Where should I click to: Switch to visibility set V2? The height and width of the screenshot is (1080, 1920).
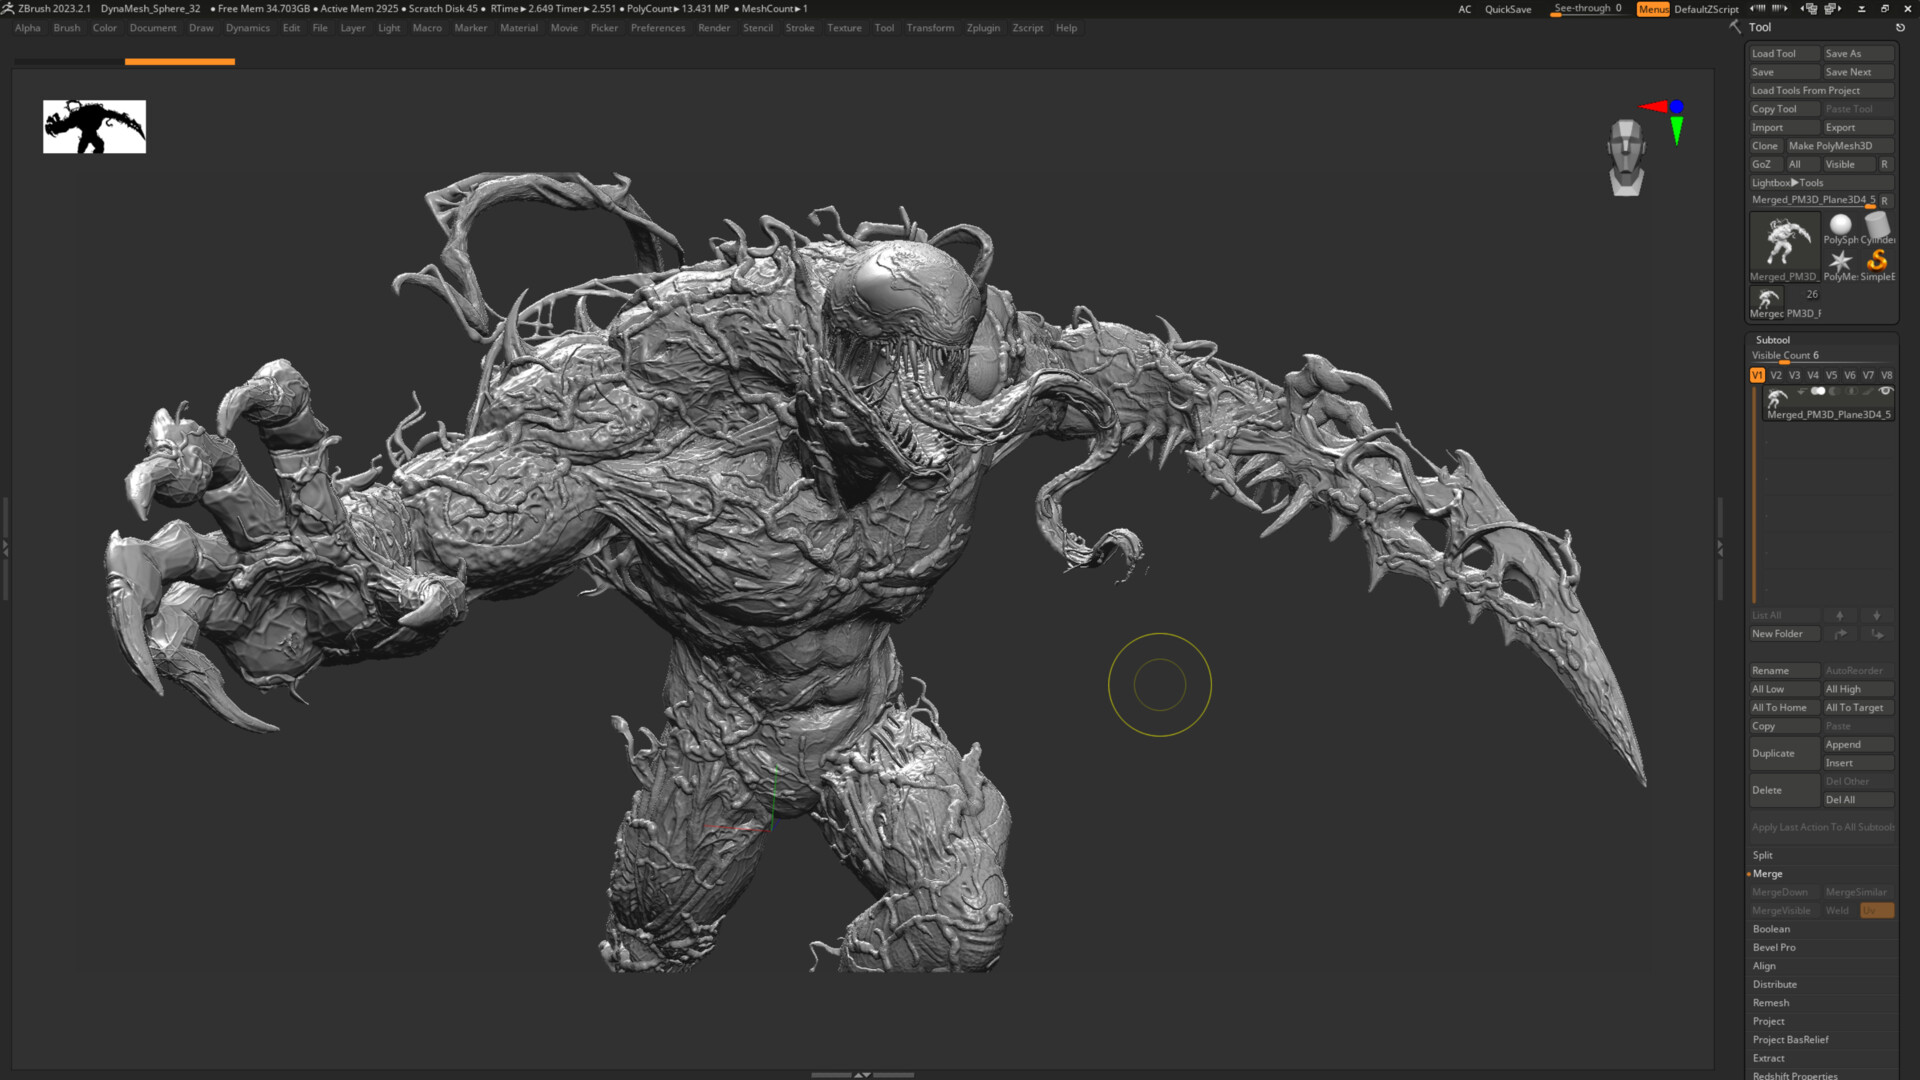point(1776,376)
